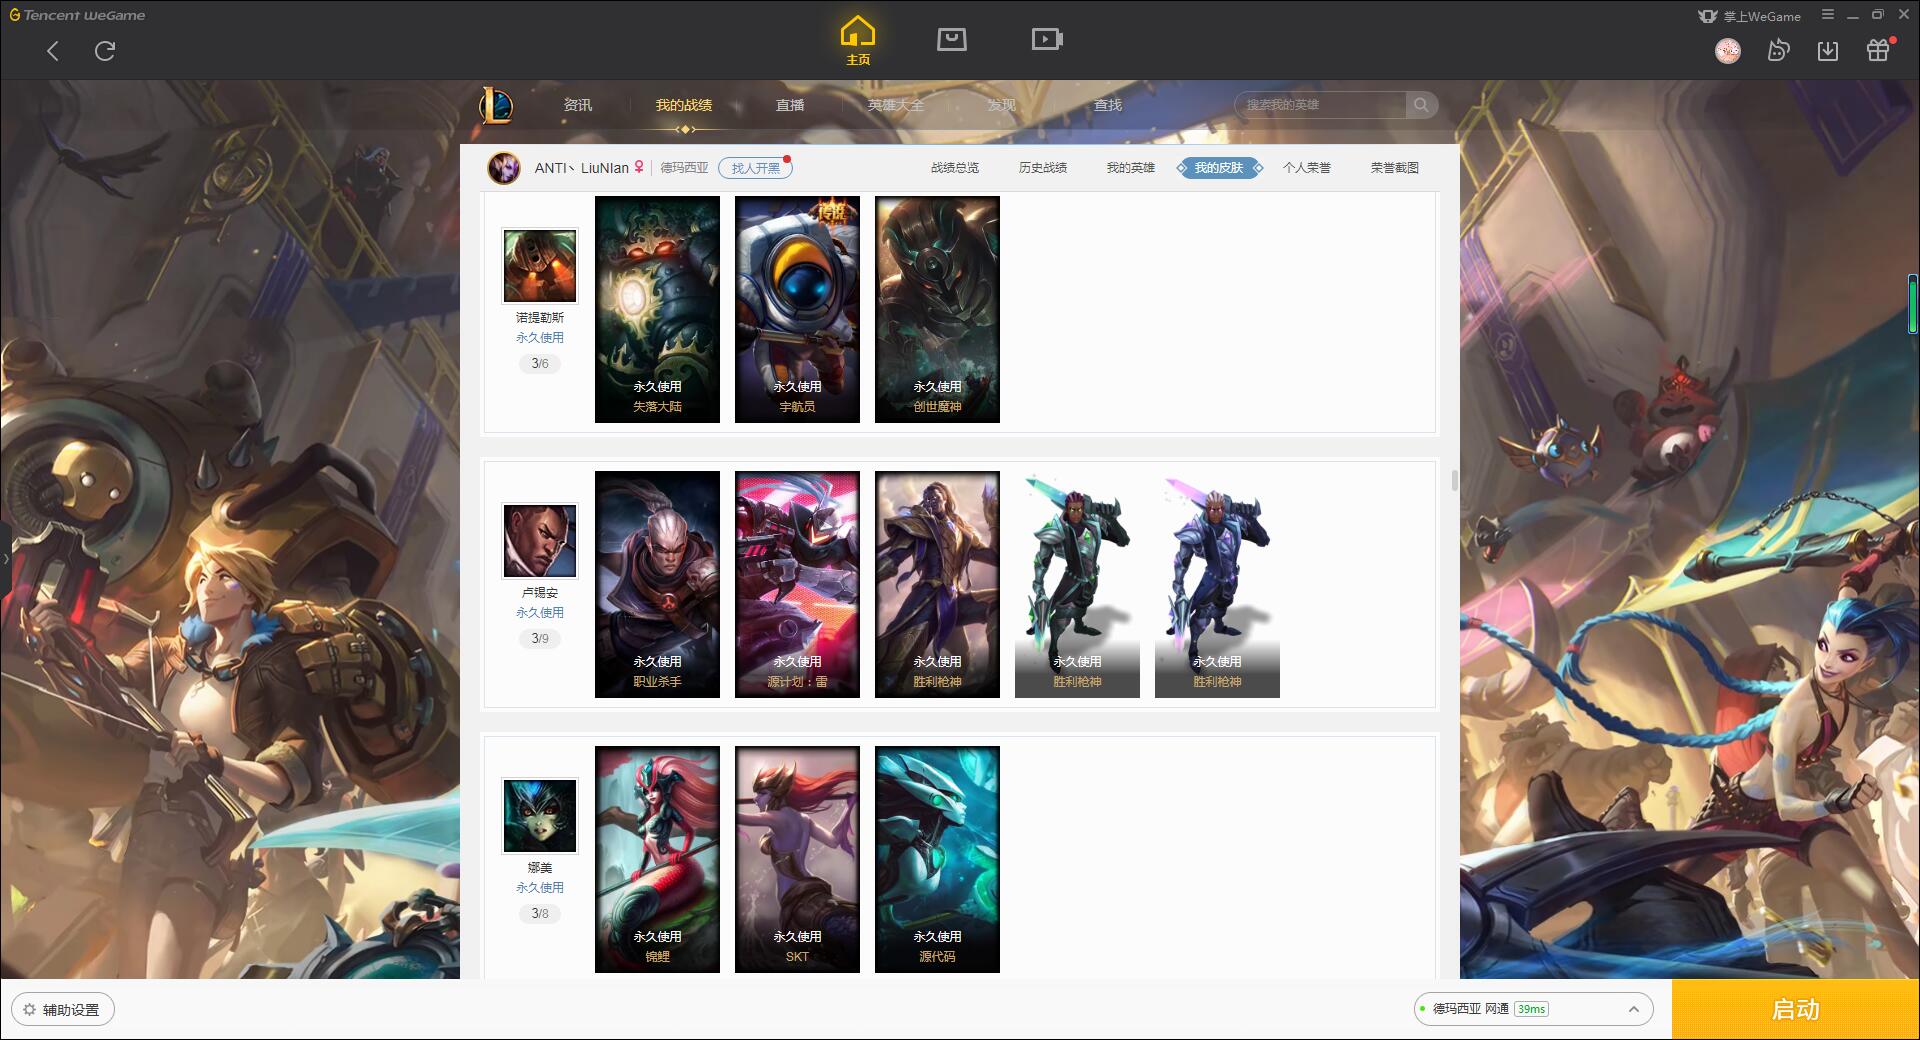The width and height of the screenshot is (1920, 1040).
Task: Open the gift box icon
Action: click(x=1877, y=50)
